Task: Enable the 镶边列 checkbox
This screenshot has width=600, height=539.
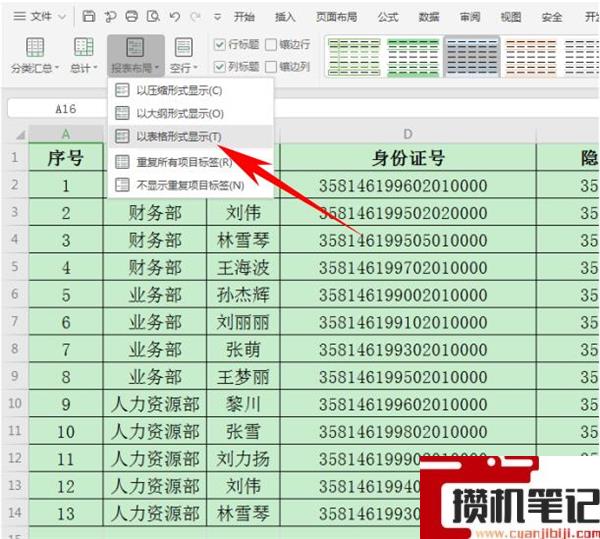Action: click(271, 67)
